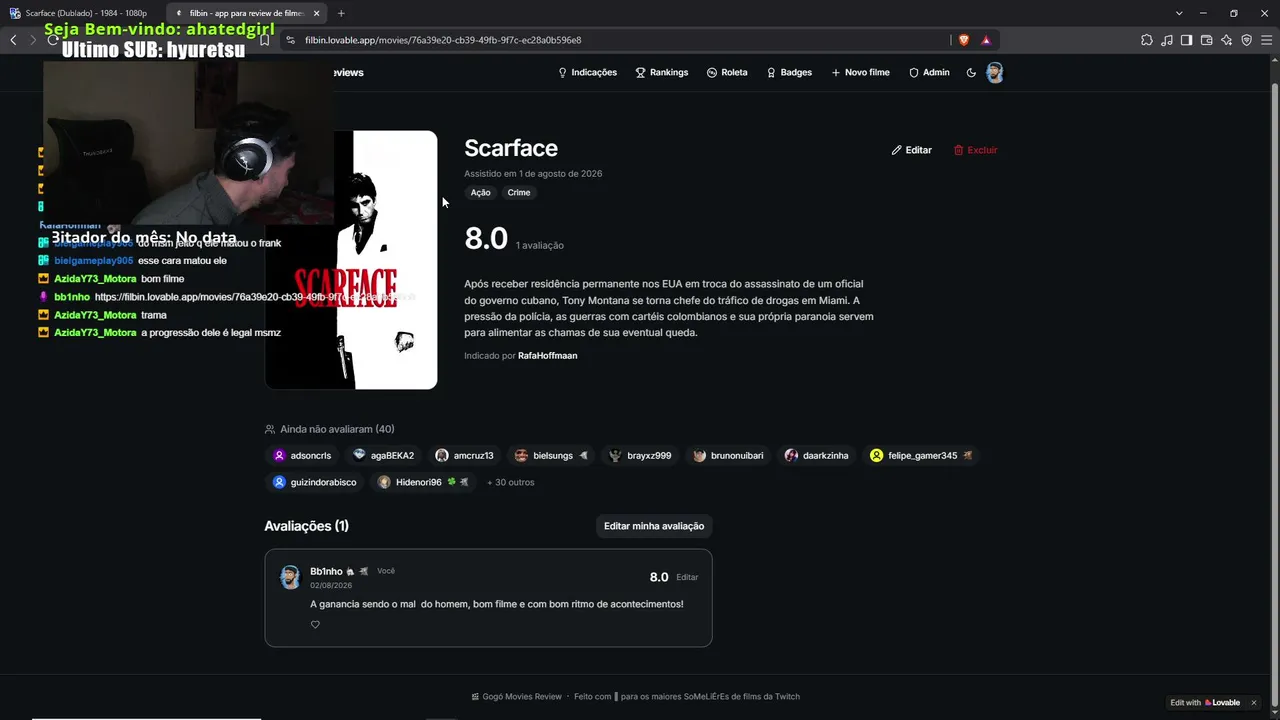Expand the '+ 30 outros' user list
The image size is (1280, 720).
(x=511, y=482)
